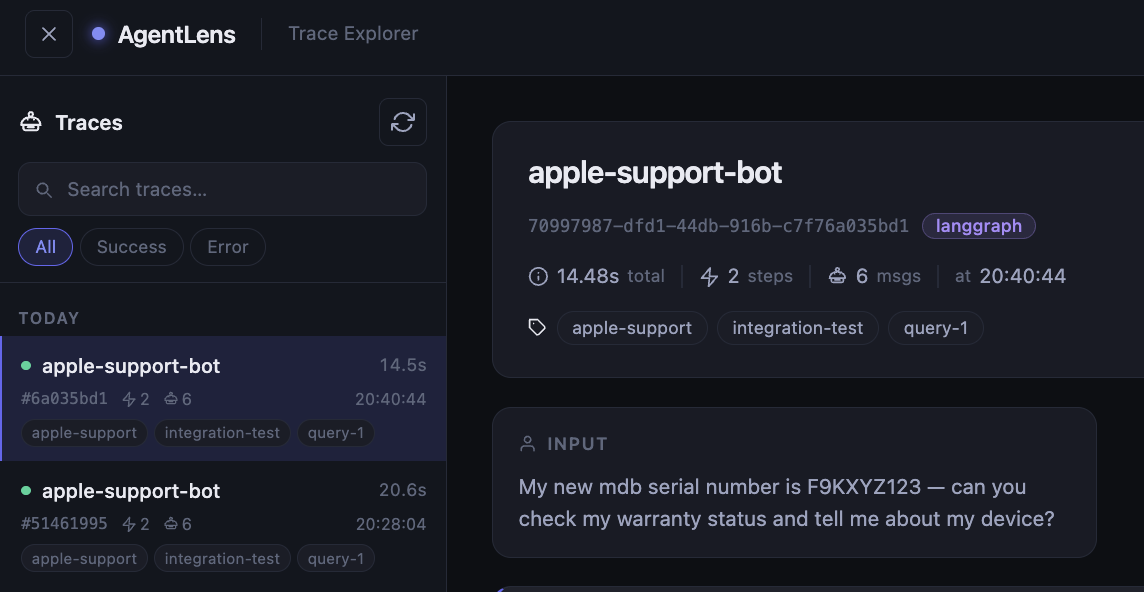Click the INPUT section label
This screenshot has height=592, width=1144.
(x=577, y=444)
